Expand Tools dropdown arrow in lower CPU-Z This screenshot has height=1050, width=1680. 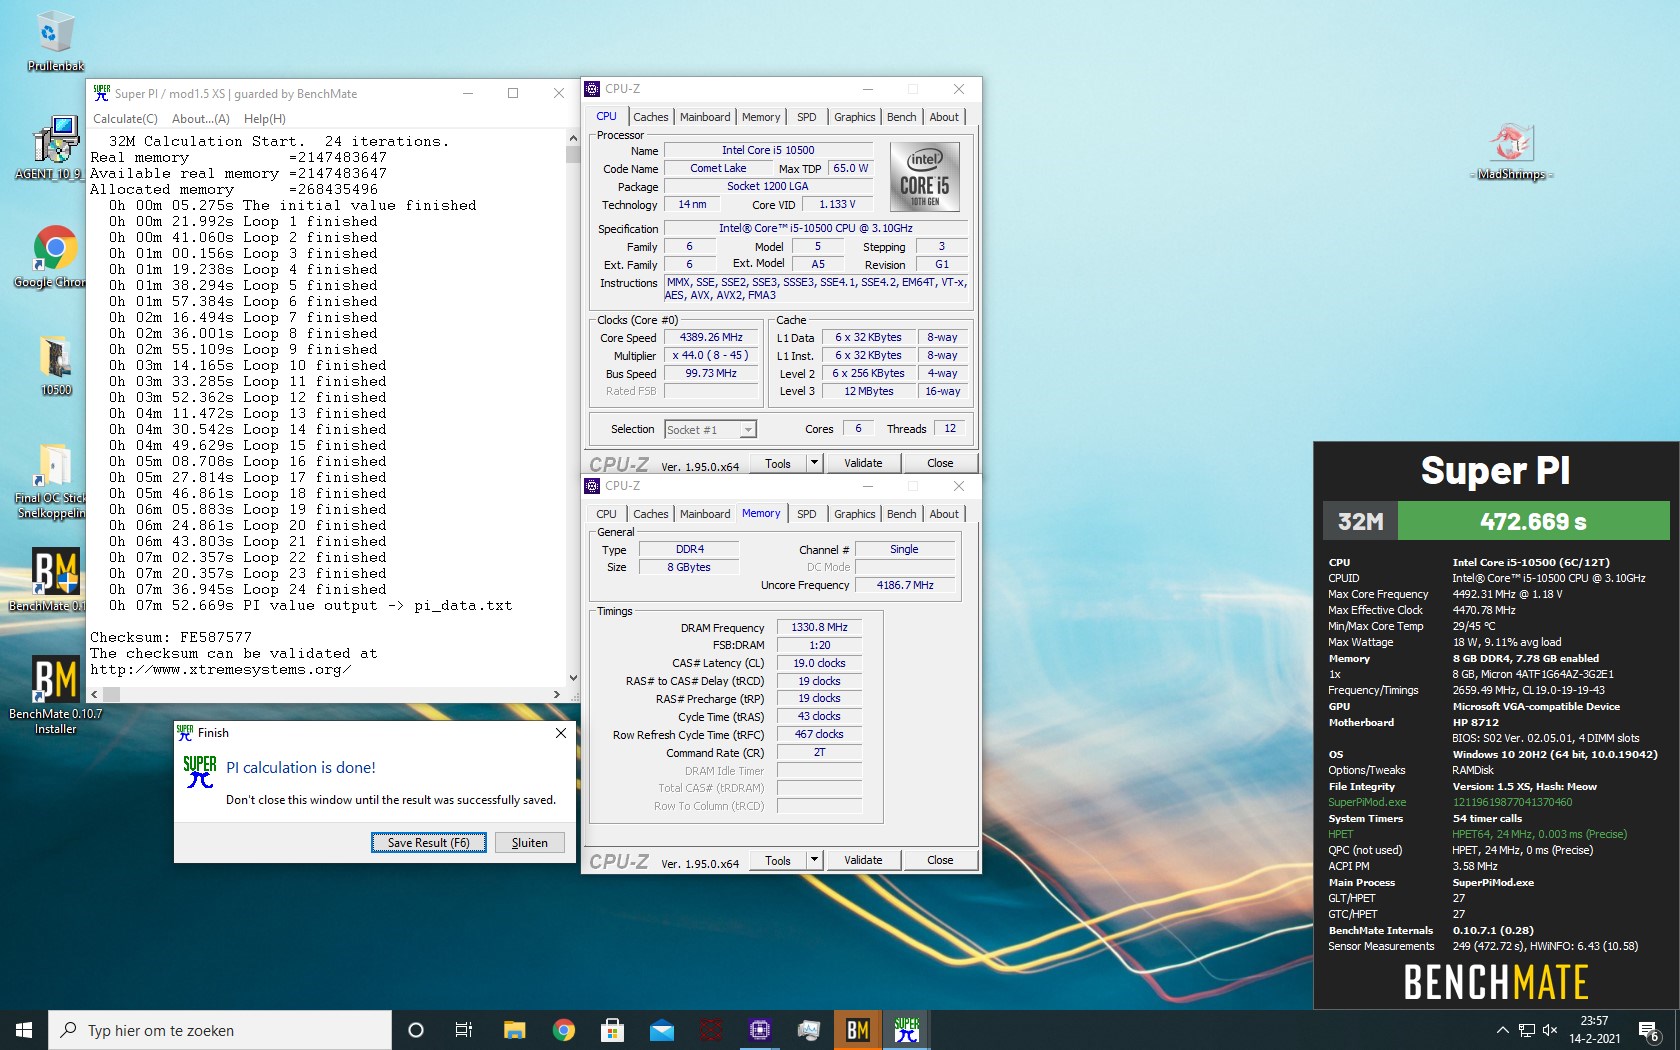pos(814,860)
